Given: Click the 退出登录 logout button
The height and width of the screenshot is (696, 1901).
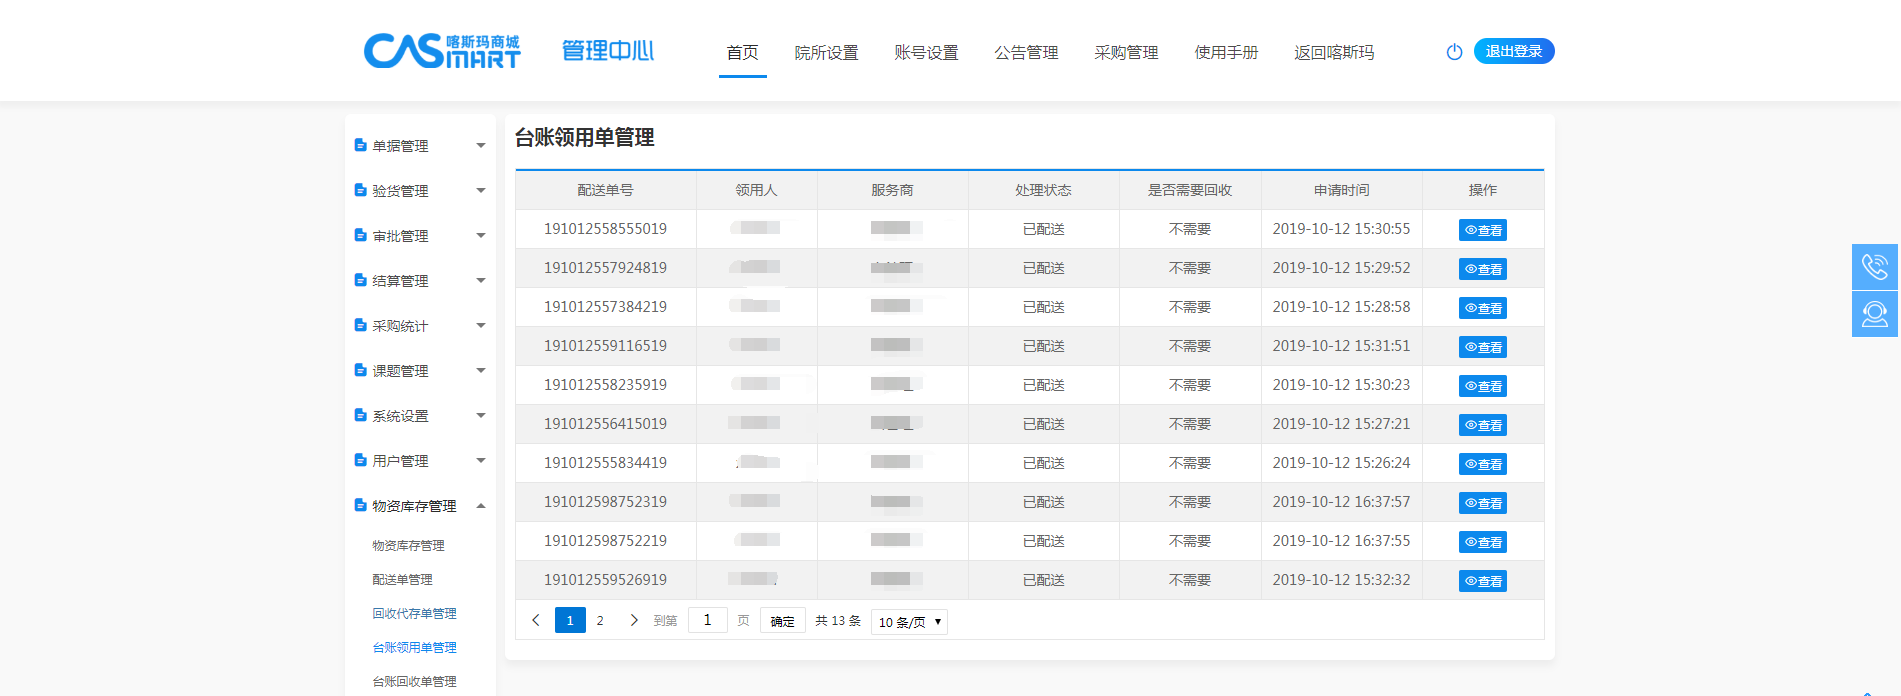Looking at the screenshot, I should tap(1513, 52).
